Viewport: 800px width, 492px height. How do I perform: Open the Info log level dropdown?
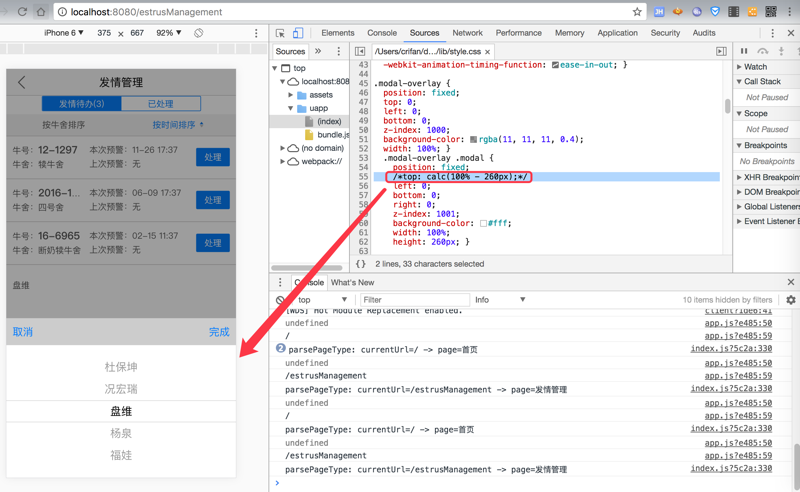coord(499,300)
